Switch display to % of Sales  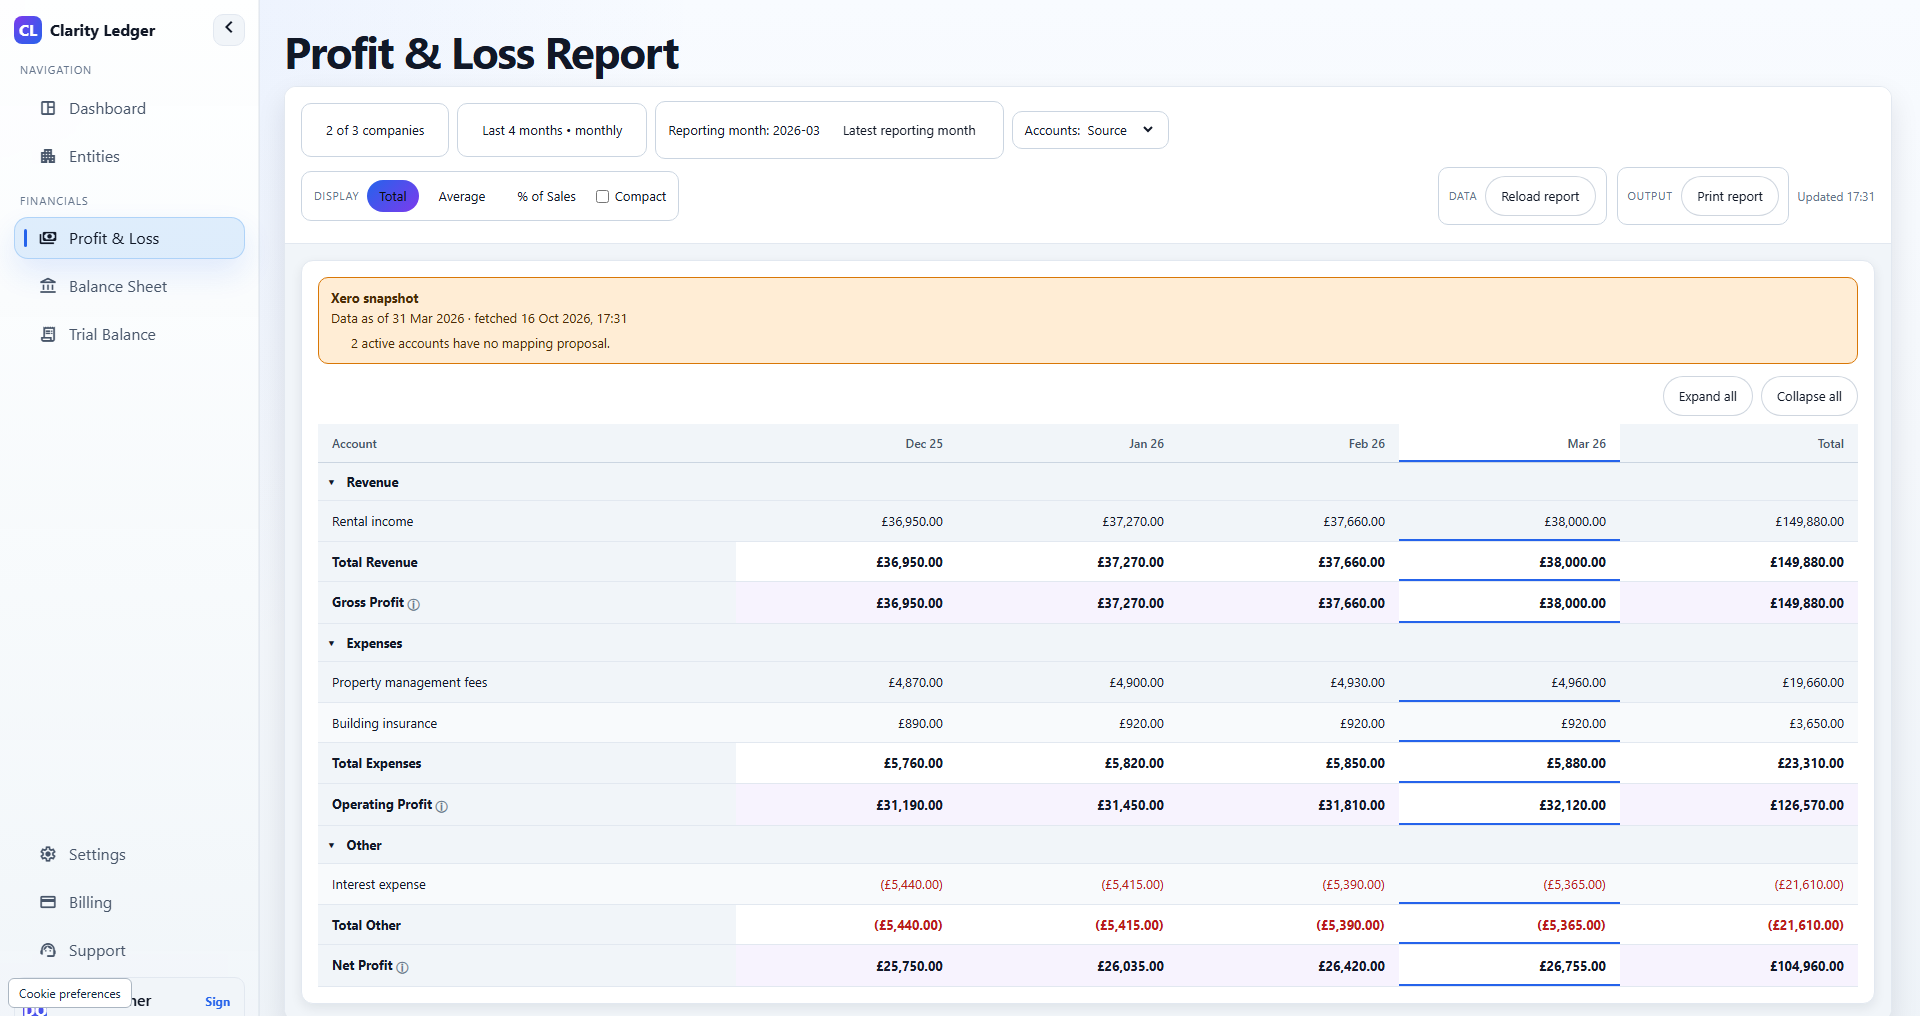pos(547,196)
